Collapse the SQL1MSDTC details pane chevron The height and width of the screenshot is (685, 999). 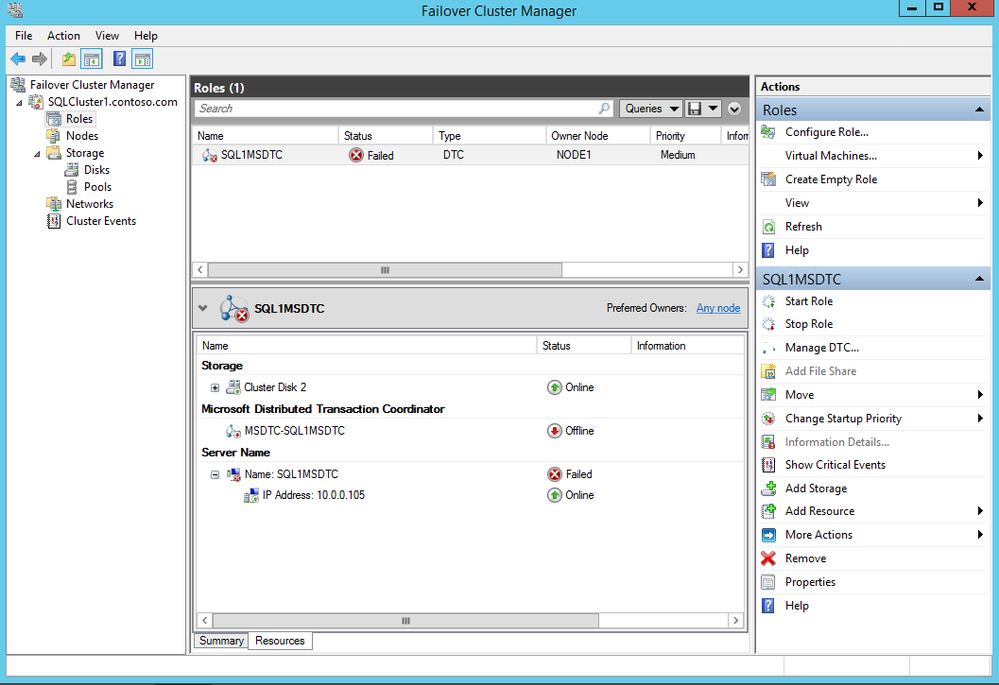(203, 308)
